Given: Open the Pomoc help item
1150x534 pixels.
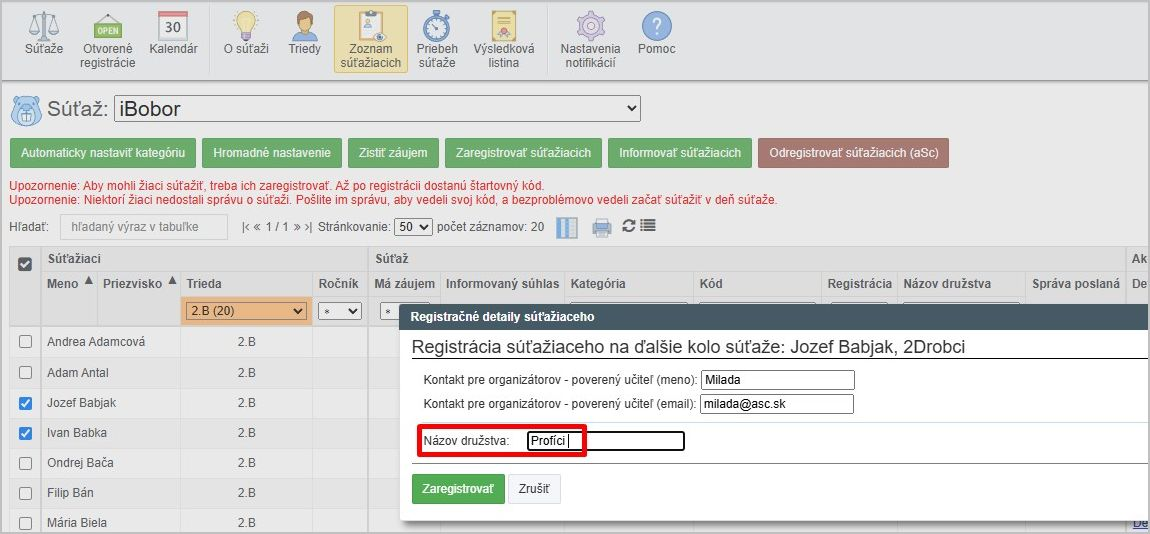Looking at the screenshot, I should [656, 33].
